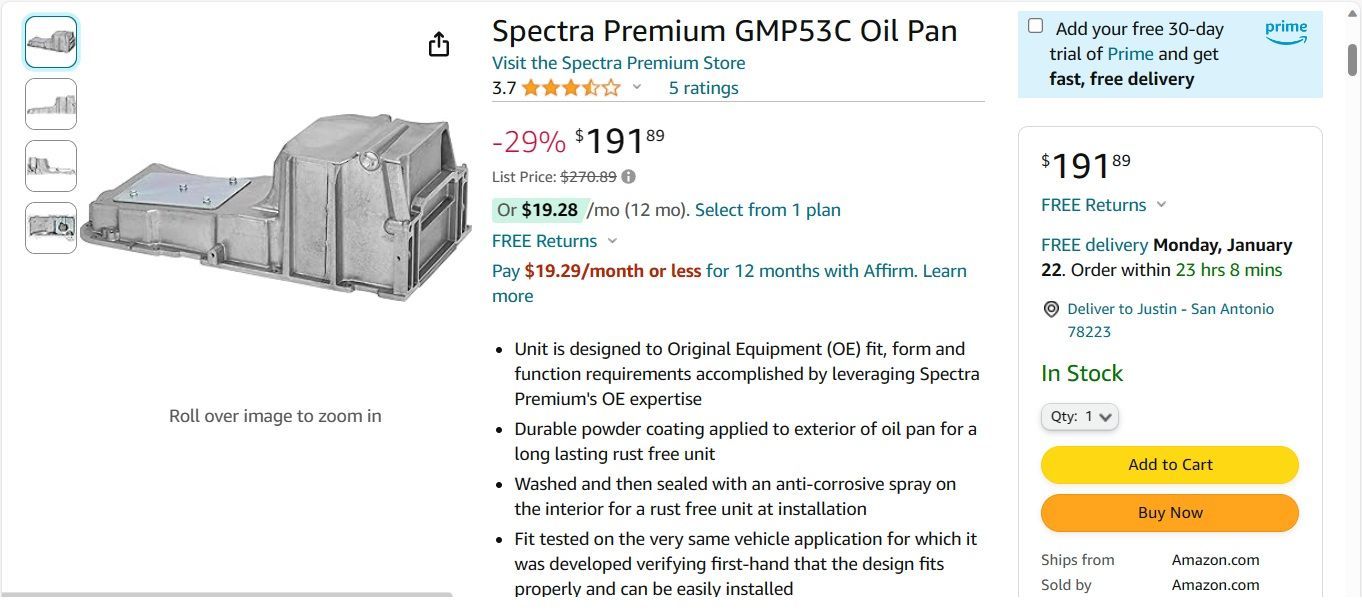Viewport: 1362px width, 616px height.
Task: Expand the rating breakdown chevron
Action: [637, 88]
